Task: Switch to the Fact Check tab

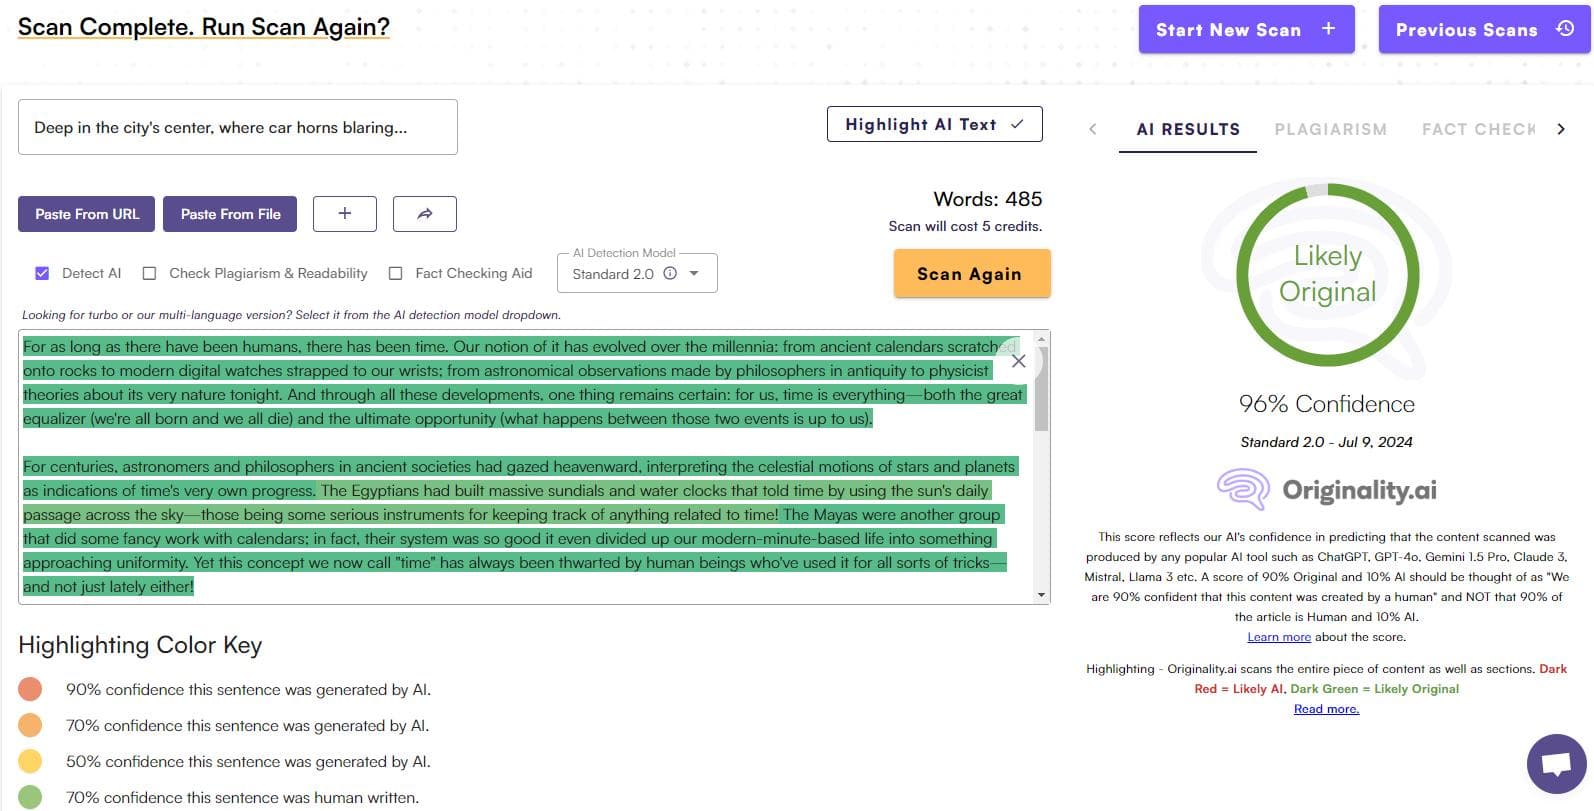Action: (x=1478, y=129)
